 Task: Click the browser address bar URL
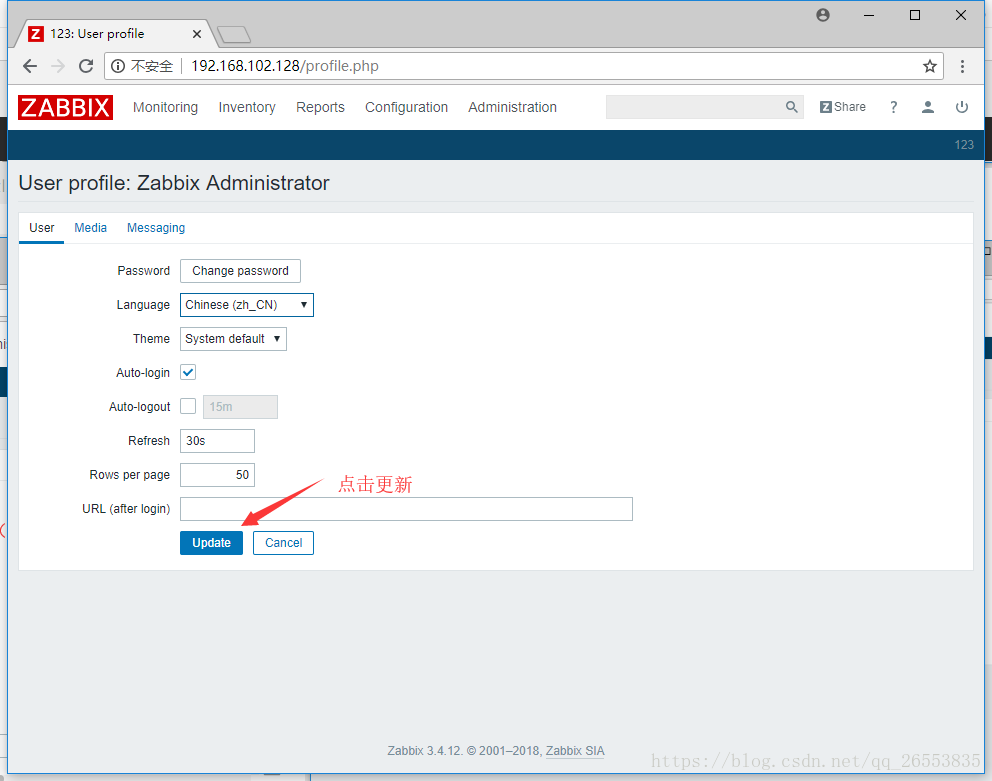point(285,66)
